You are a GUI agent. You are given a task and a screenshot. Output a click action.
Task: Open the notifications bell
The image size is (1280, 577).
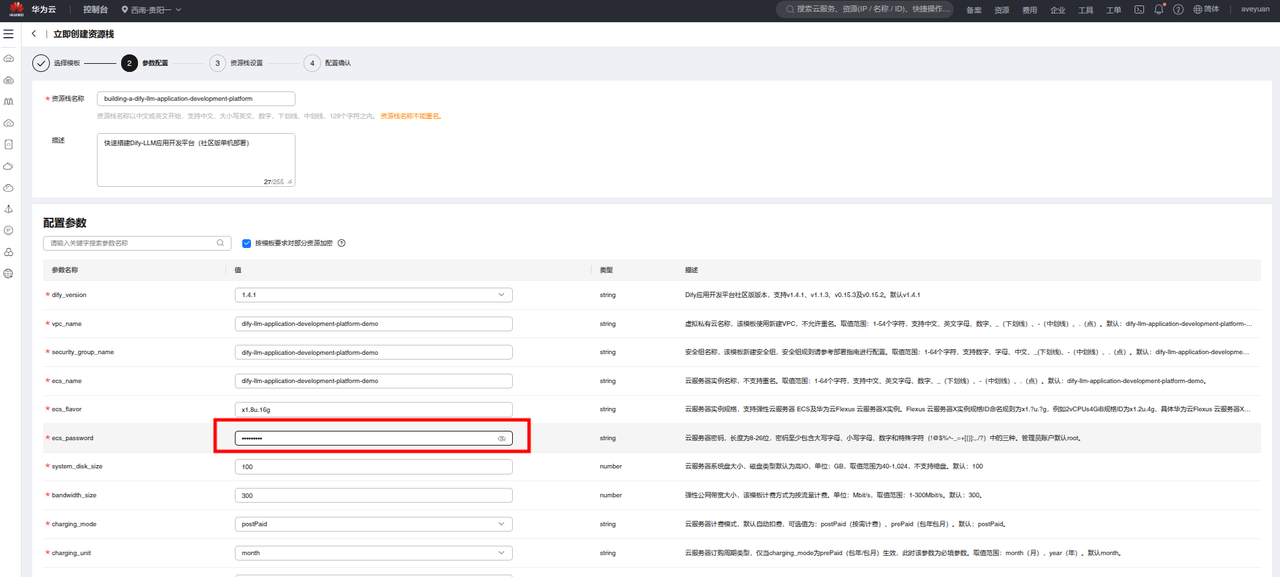(x=1159, y=9)
